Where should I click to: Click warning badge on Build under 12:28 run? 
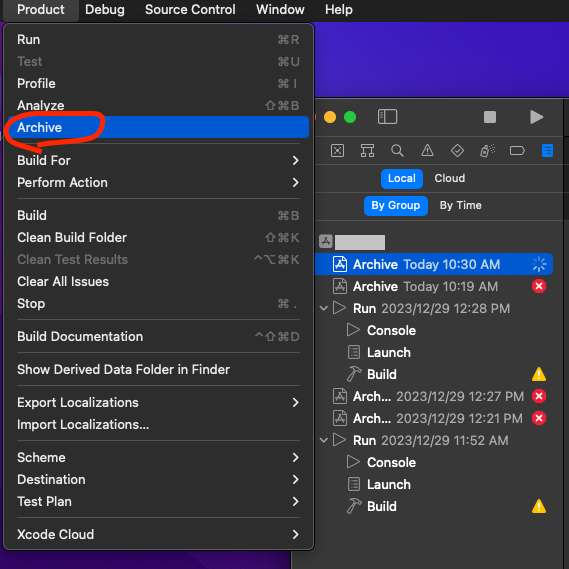[539, 374]
